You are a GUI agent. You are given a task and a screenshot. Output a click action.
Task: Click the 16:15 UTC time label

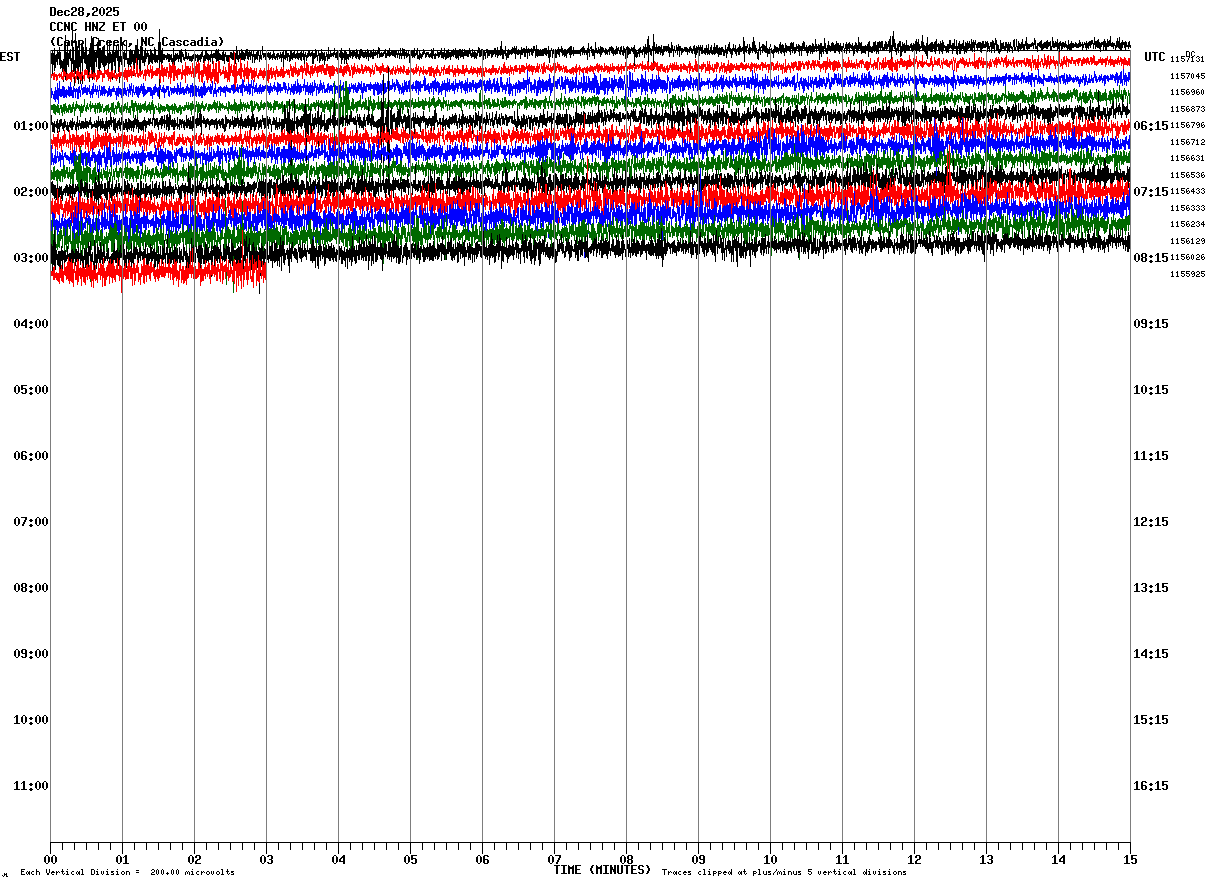coord(1151,786)
